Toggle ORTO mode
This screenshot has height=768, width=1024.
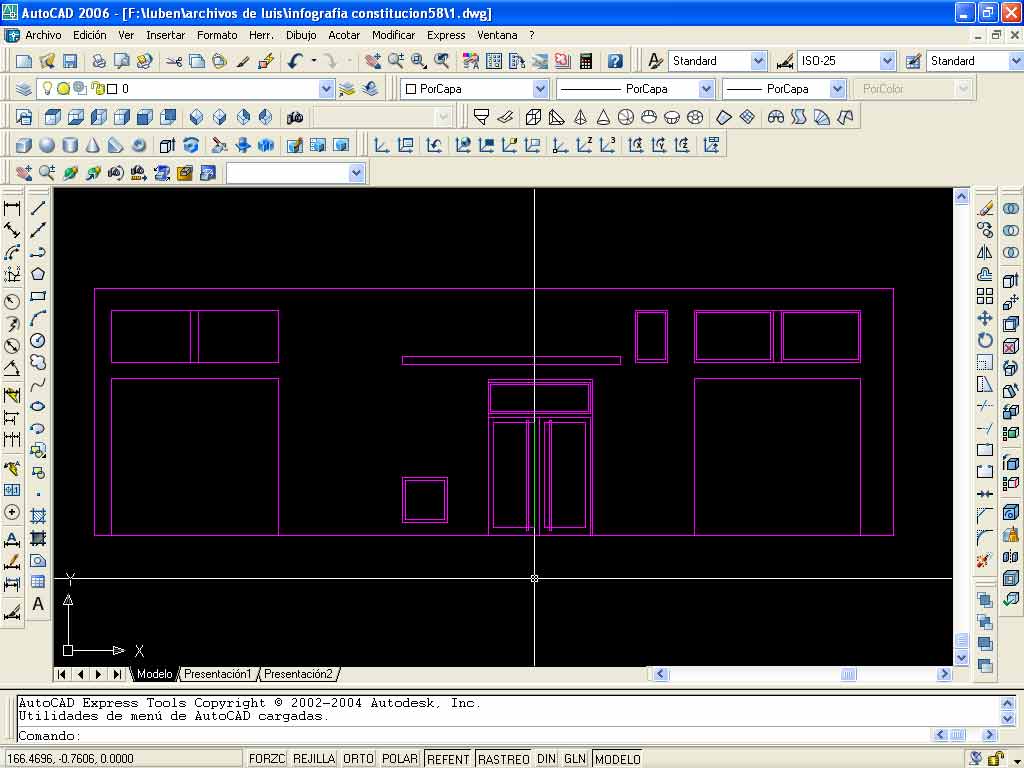point(358,759)
